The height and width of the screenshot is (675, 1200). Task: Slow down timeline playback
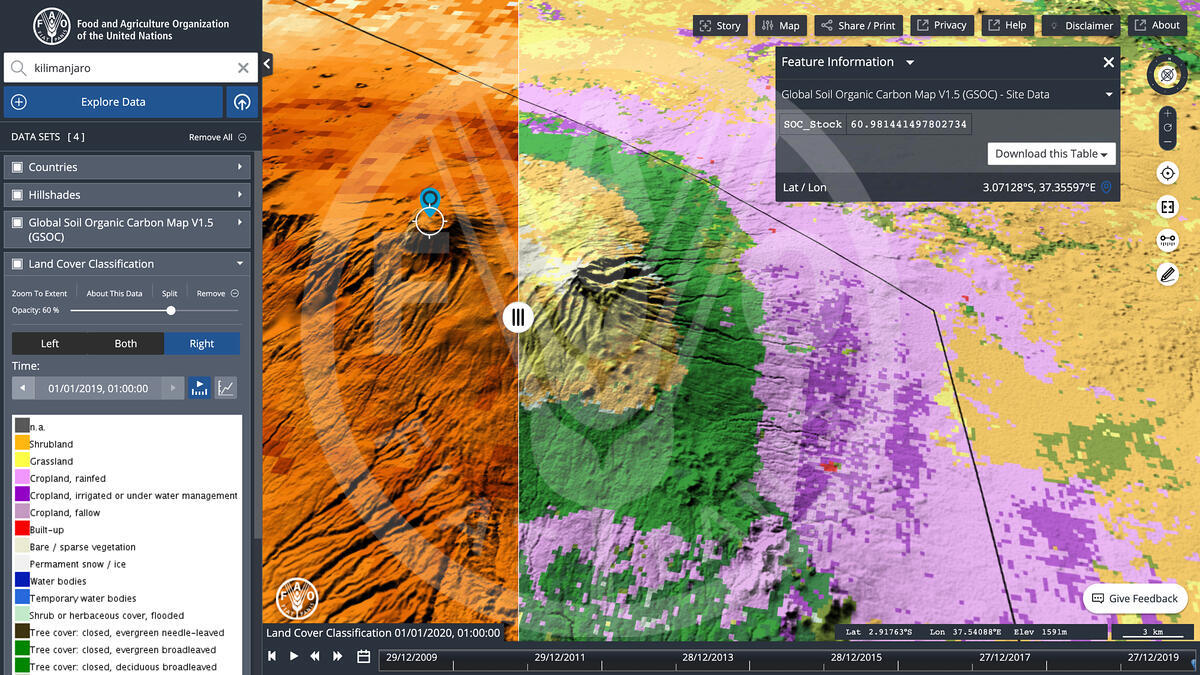pyautogui.click(x=315, y=656)
